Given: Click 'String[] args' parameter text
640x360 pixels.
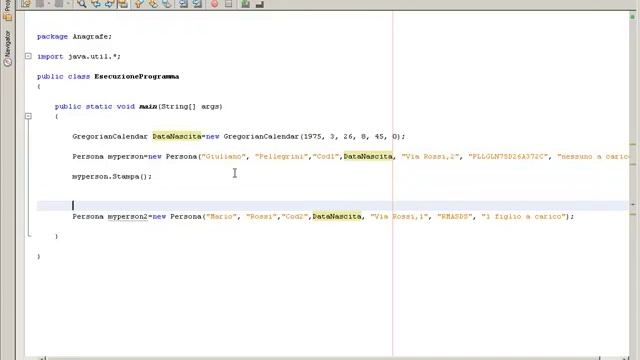Looking at the screenshot, I should pyautogui.click(x=191, y=107).
